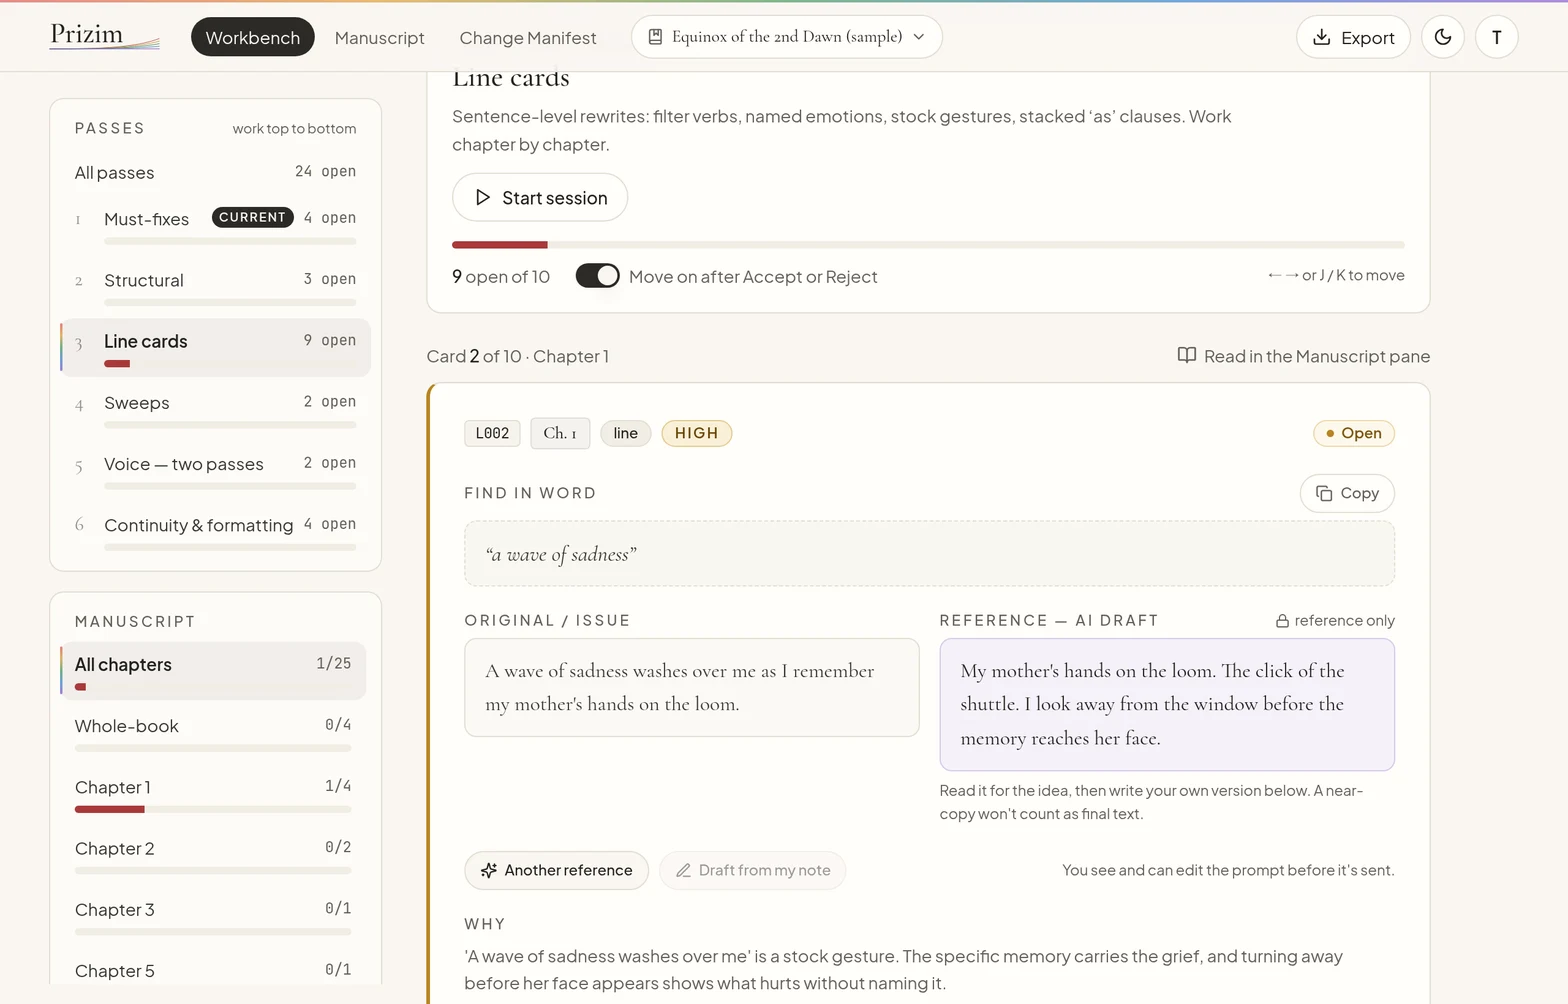Click the sparkle Another reference button

click(556, 870)
